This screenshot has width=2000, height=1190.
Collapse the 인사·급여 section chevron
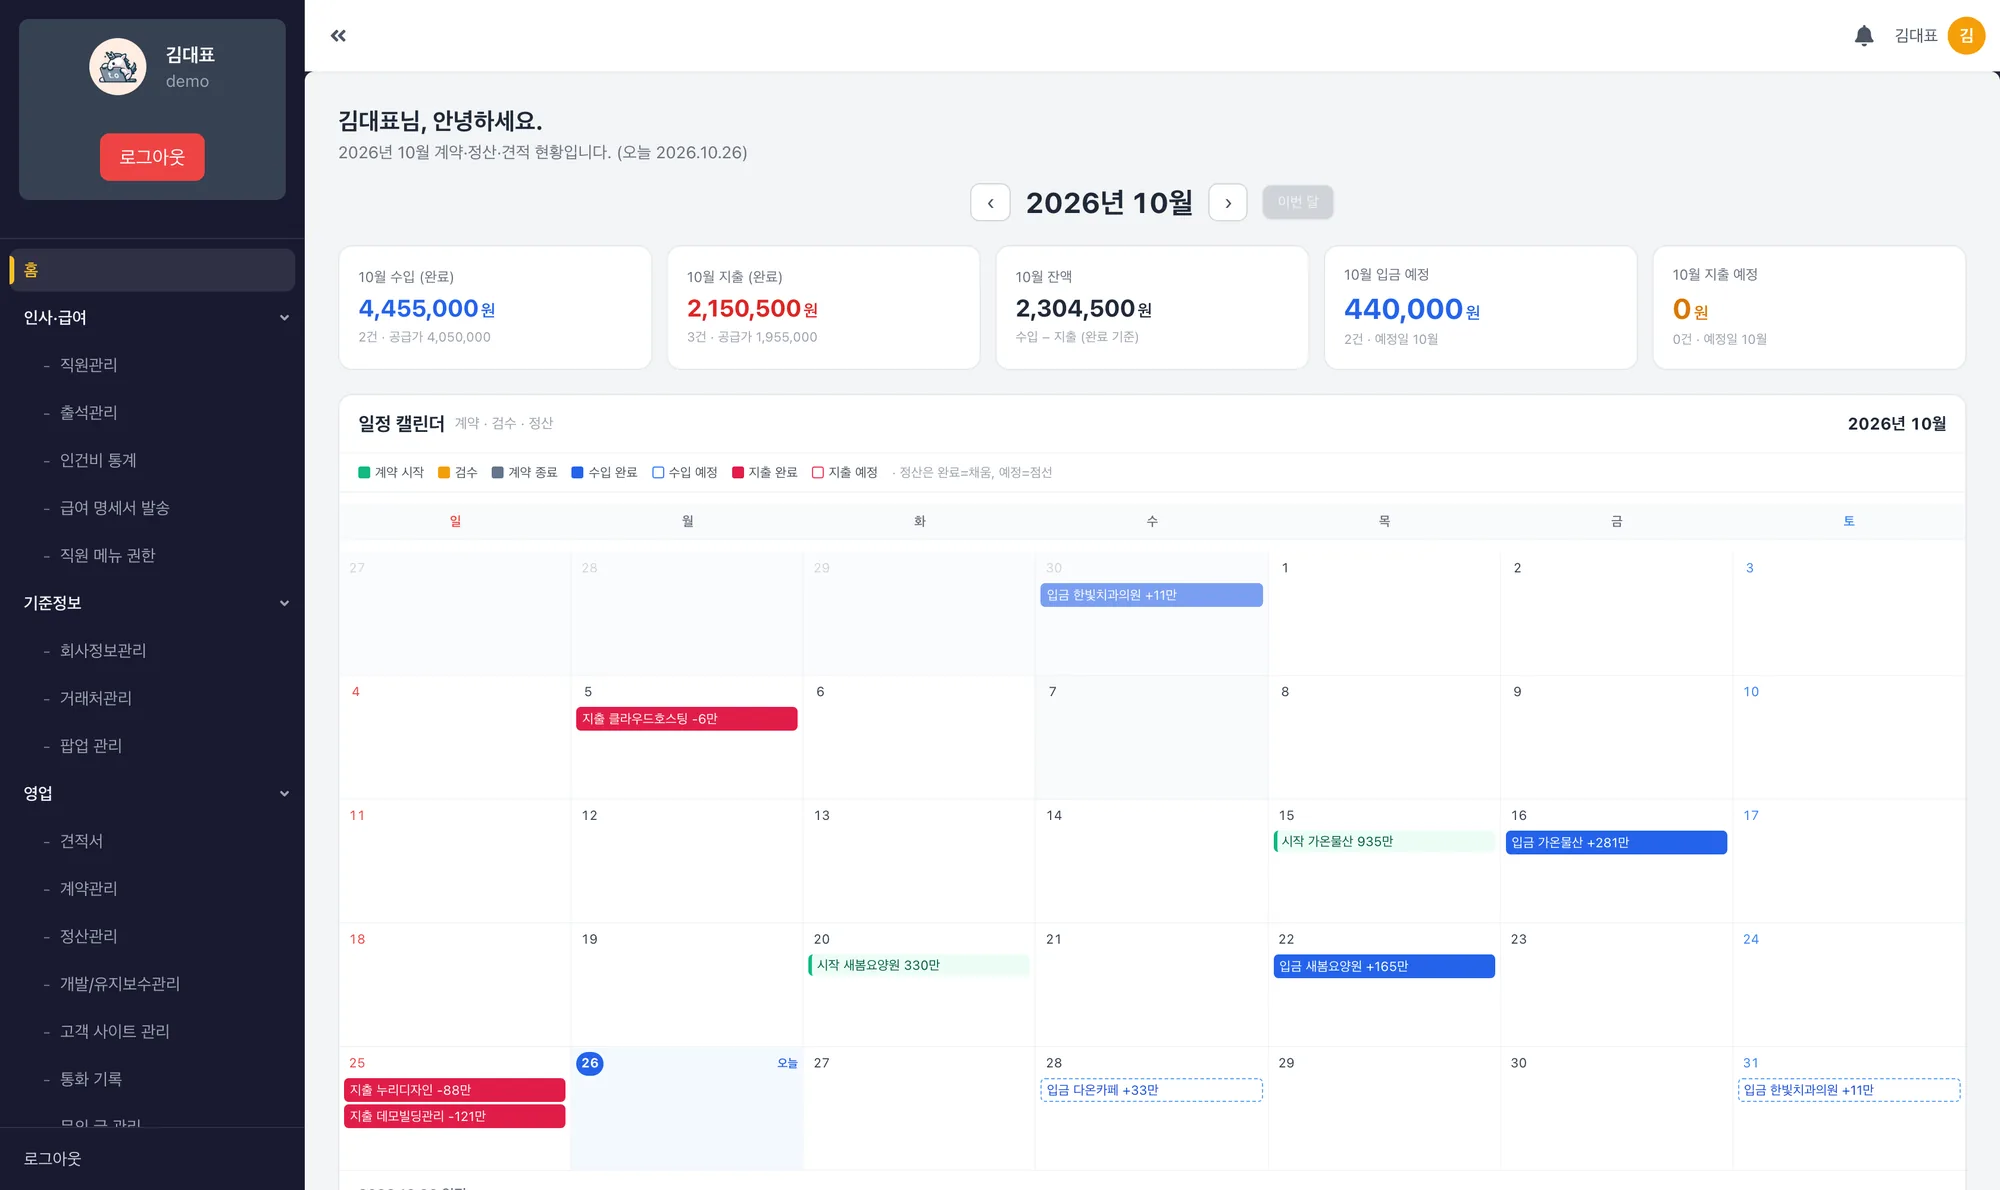coord(284,318)
